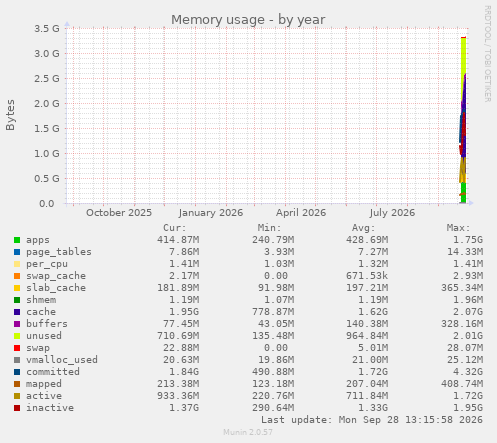
Task: Click apps current value 414.87M
Action: point(178,240)
